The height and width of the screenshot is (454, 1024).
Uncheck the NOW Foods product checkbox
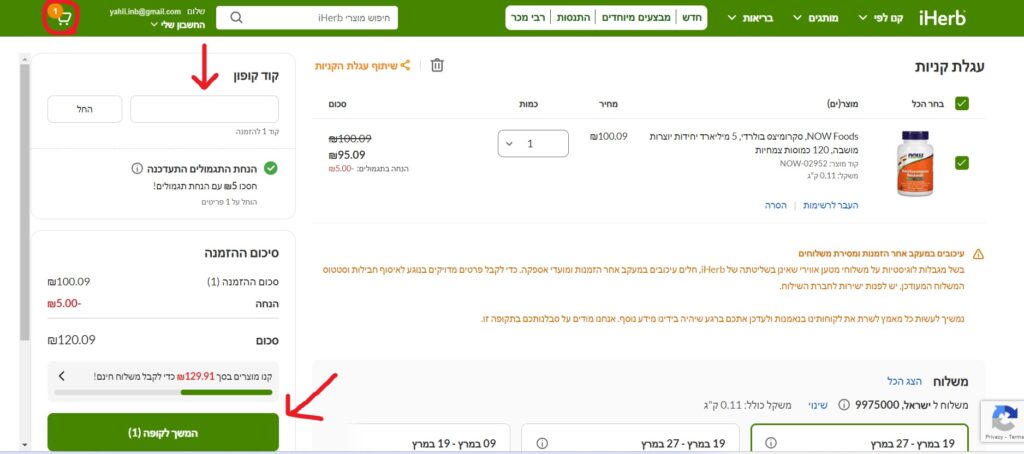961,162
